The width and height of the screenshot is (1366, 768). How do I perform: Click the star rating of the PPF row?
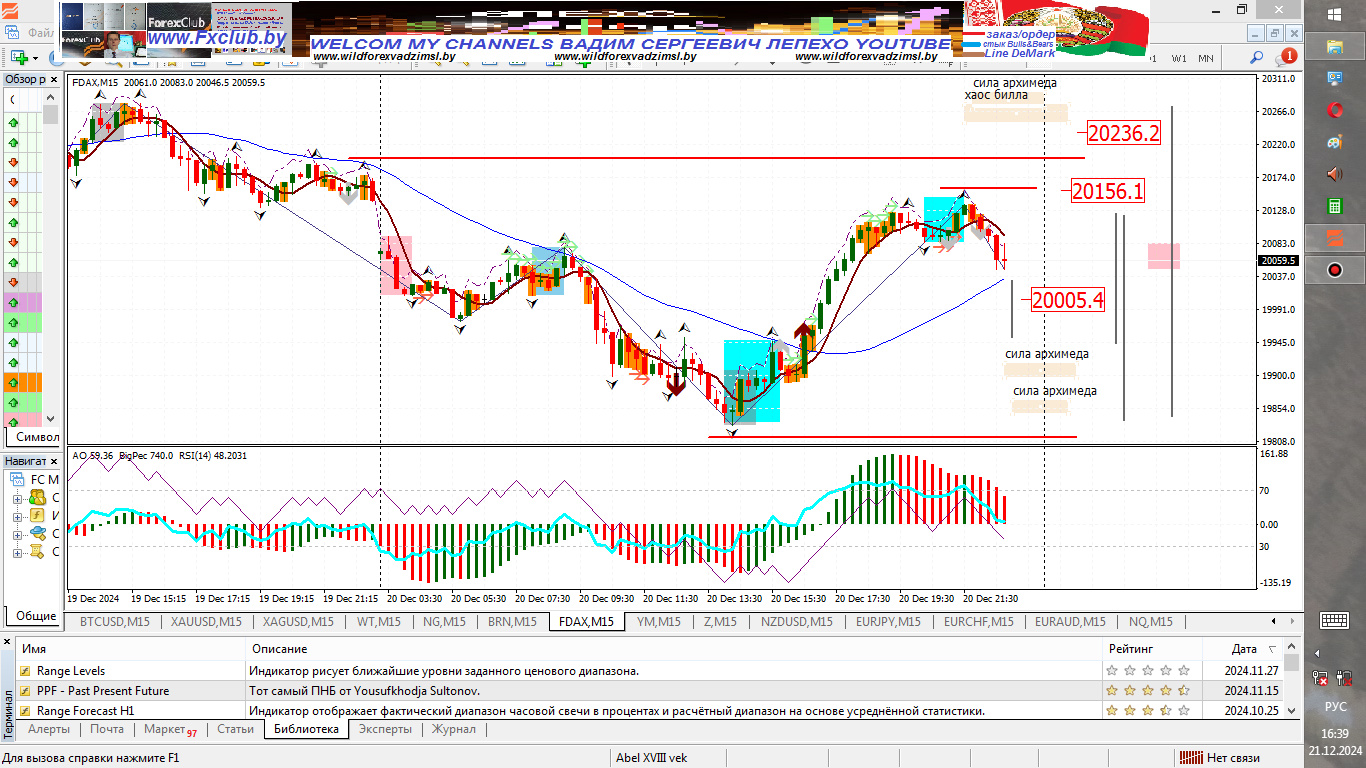coord(1147,691)
